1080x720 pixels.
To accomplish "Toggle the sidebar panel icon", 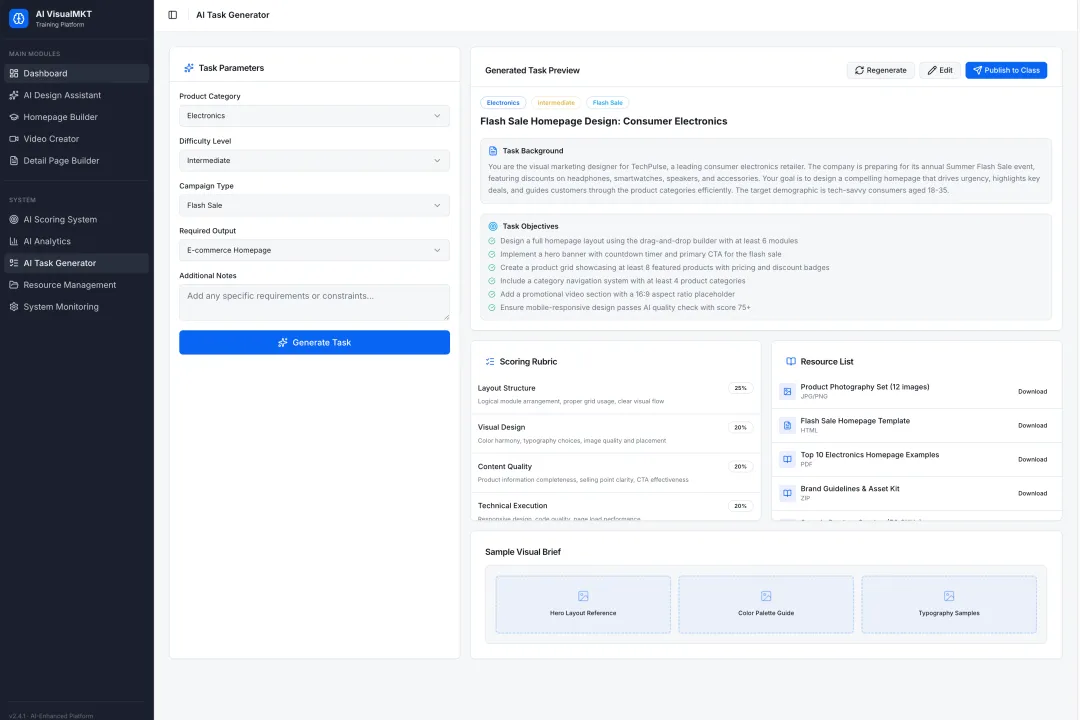I will [173, 14].
